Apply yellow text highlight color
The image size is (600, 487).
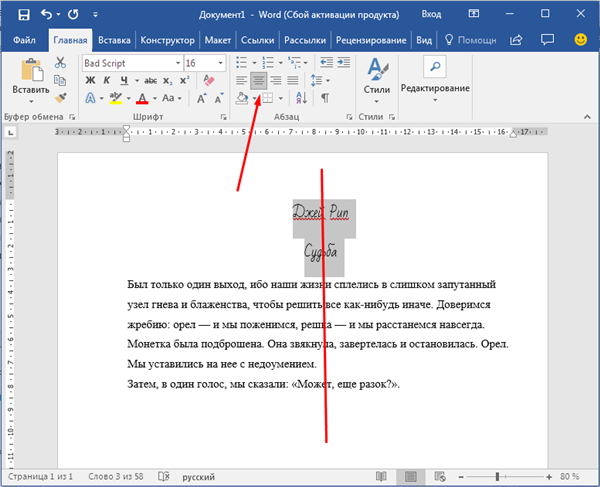(116, 98)
